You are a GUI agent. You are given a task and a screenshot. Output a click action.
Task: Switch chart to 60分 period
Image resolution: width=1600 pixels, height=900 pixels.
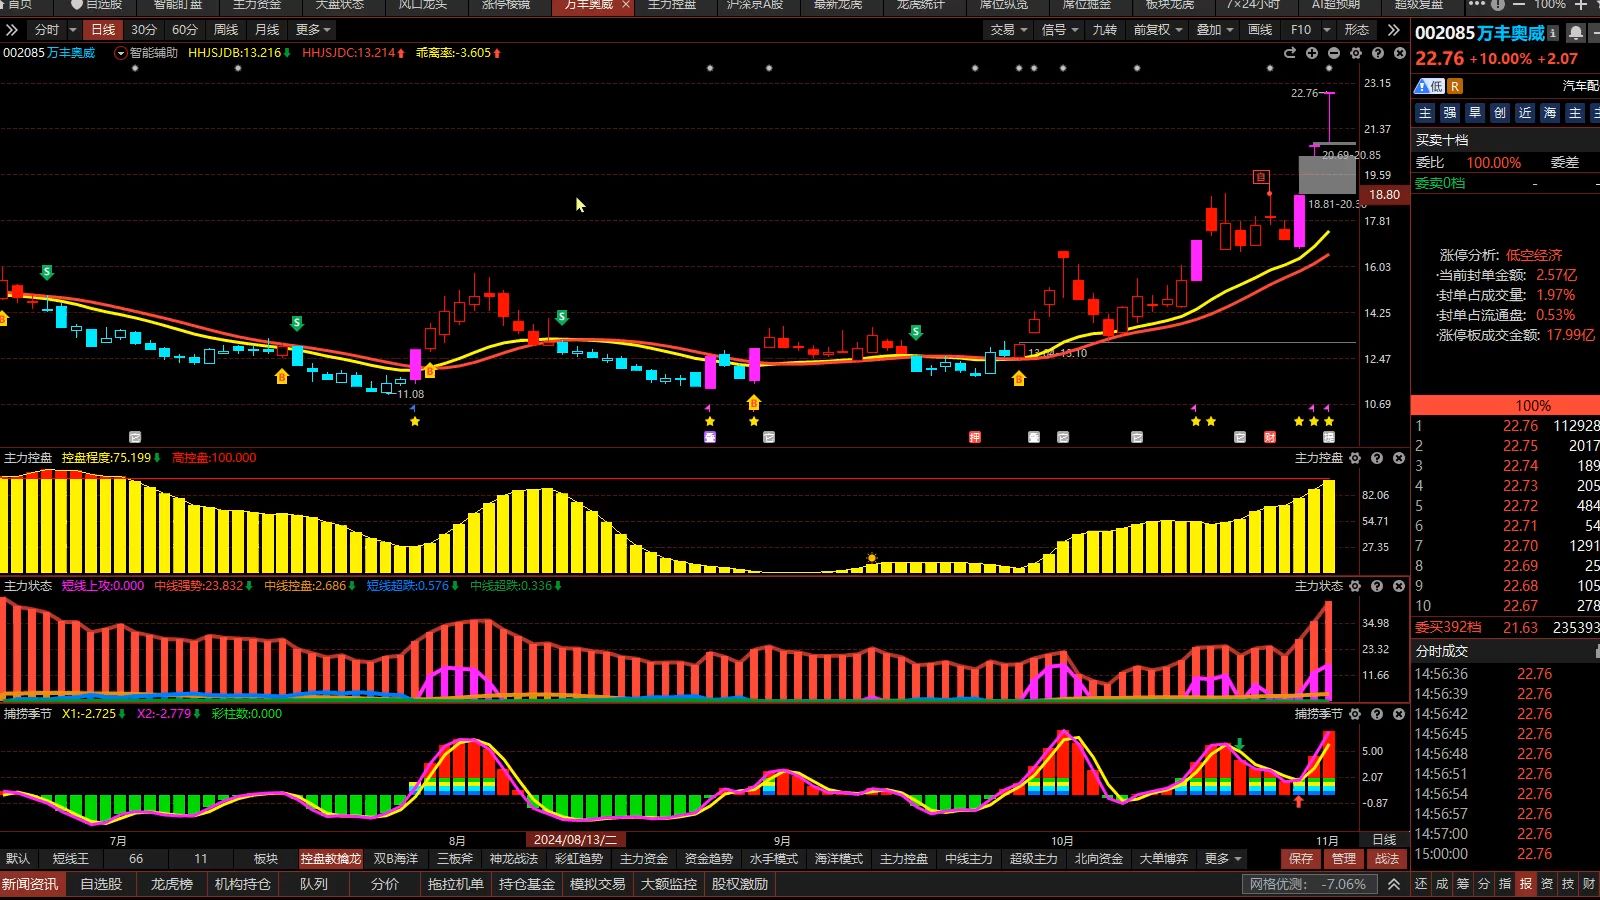click(185, 30)
